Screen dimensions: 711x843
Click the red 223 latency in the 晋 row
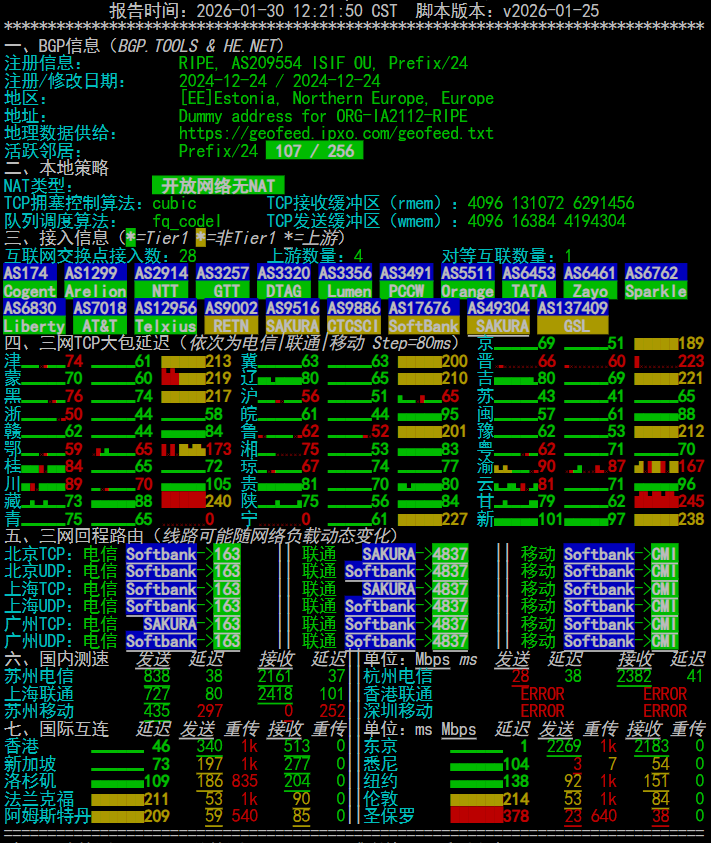coord(691,361)
